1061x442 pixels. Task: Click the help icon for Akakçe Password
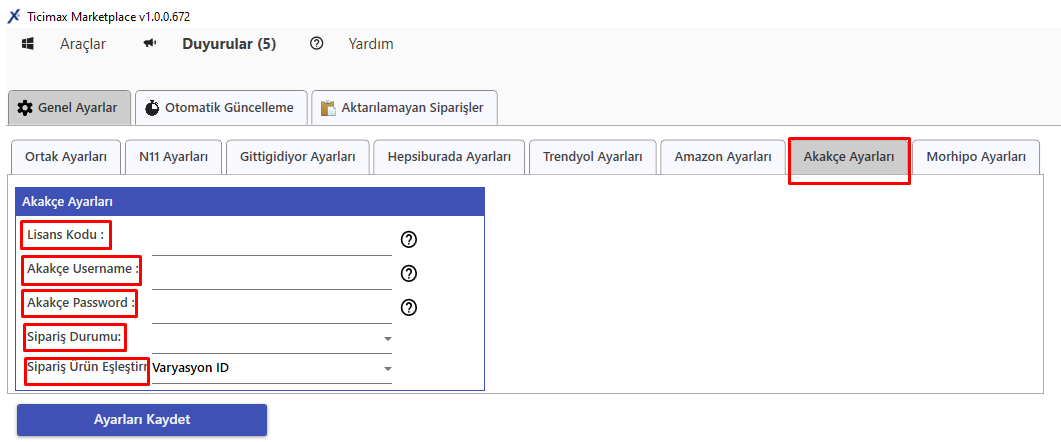(x=409, y=307)
